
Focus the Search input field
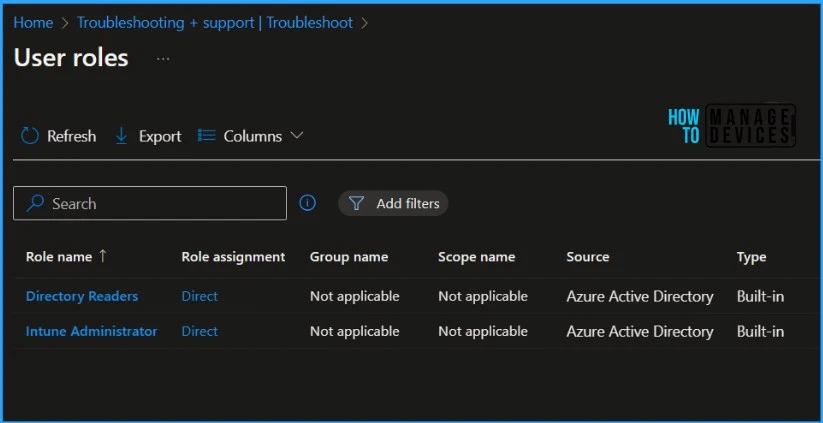pyautogui.click(x=150, y=203)
